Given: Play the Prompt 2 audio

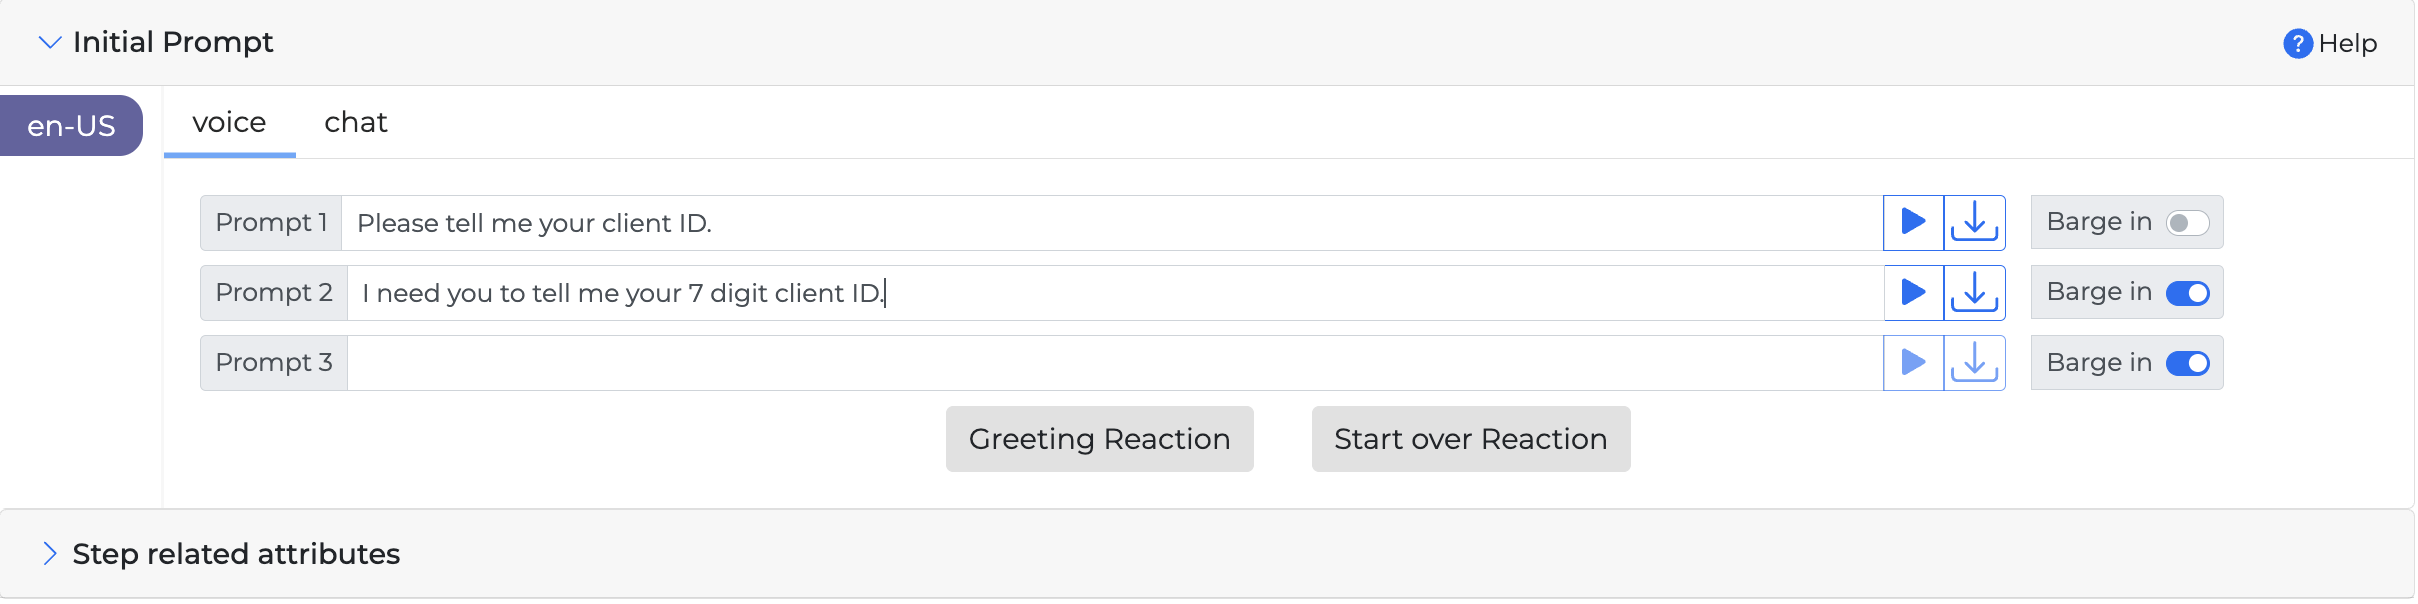Looking at the screenshot, I should point(1913,292).
